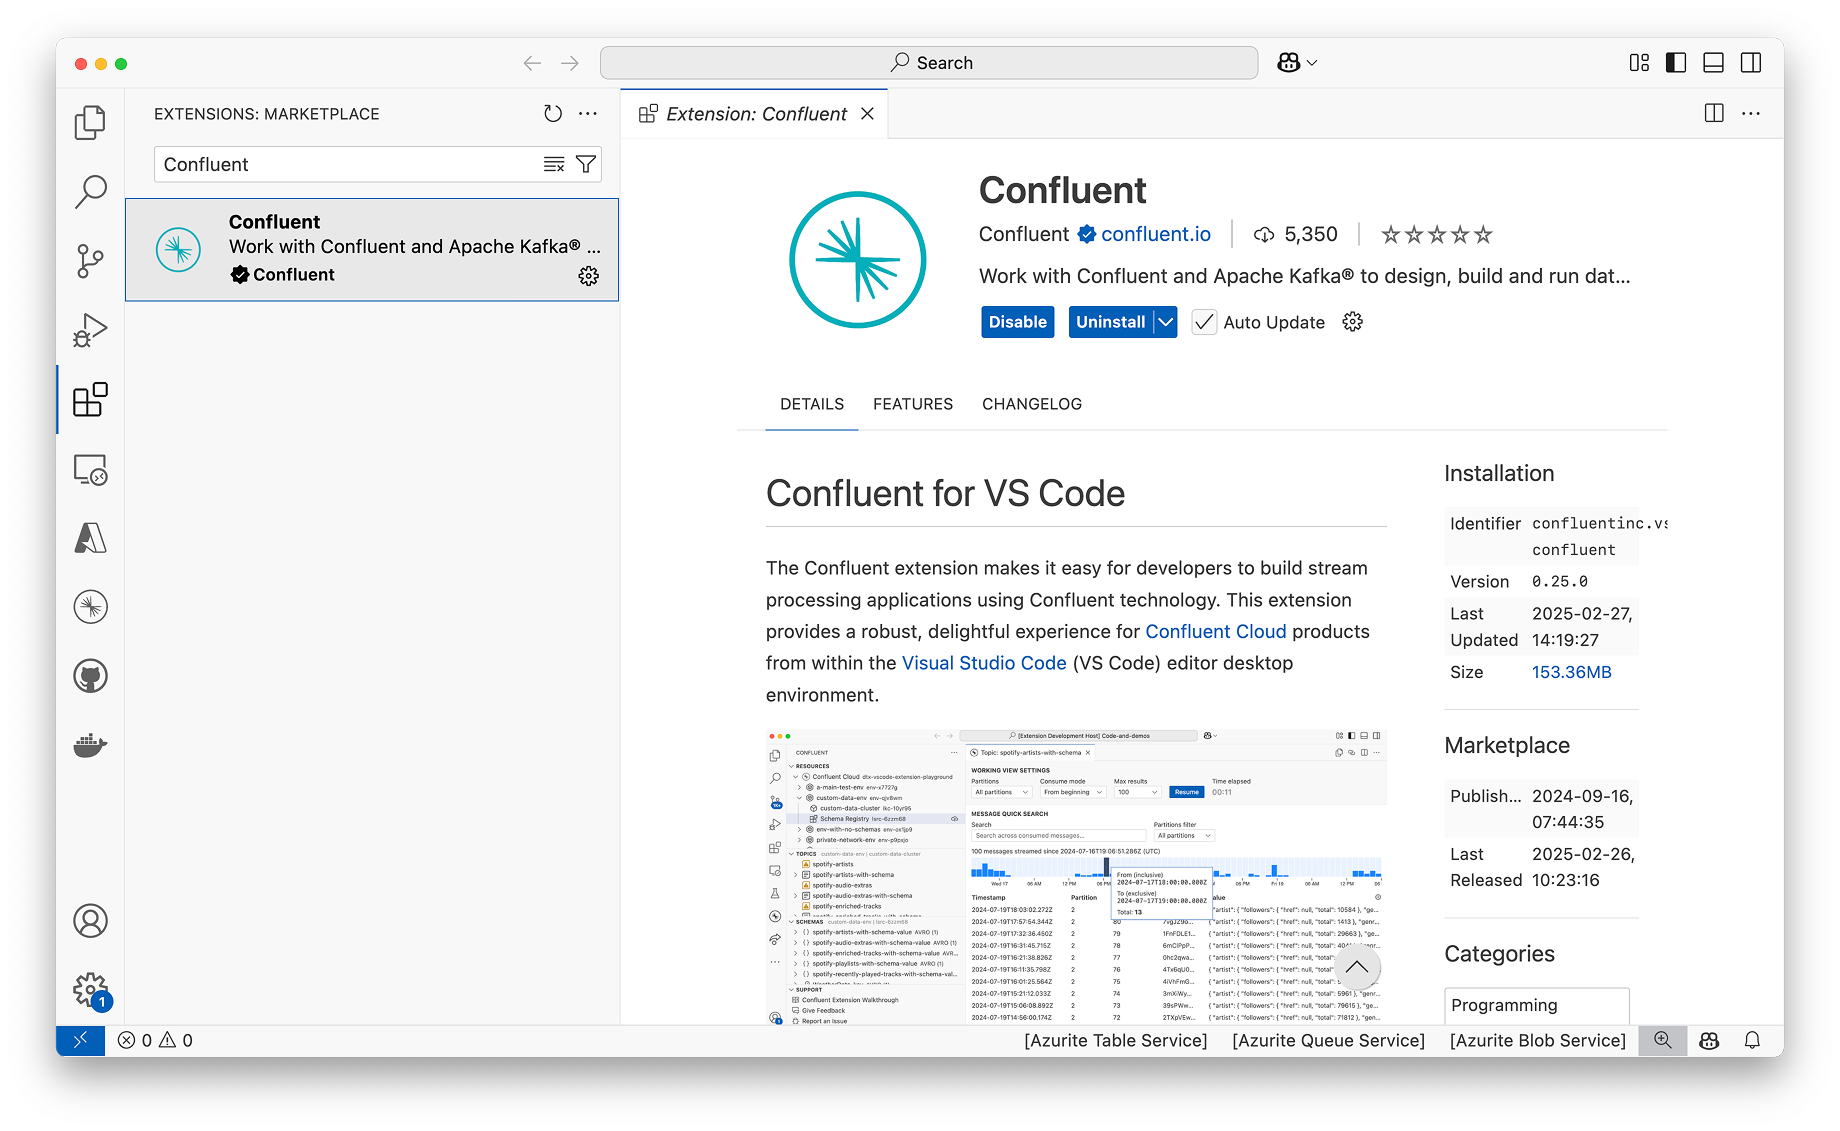Viewport: 1840px width, 1131px height.
Task: Close the Extension: Confluent tab
Action: coord(867,114)
